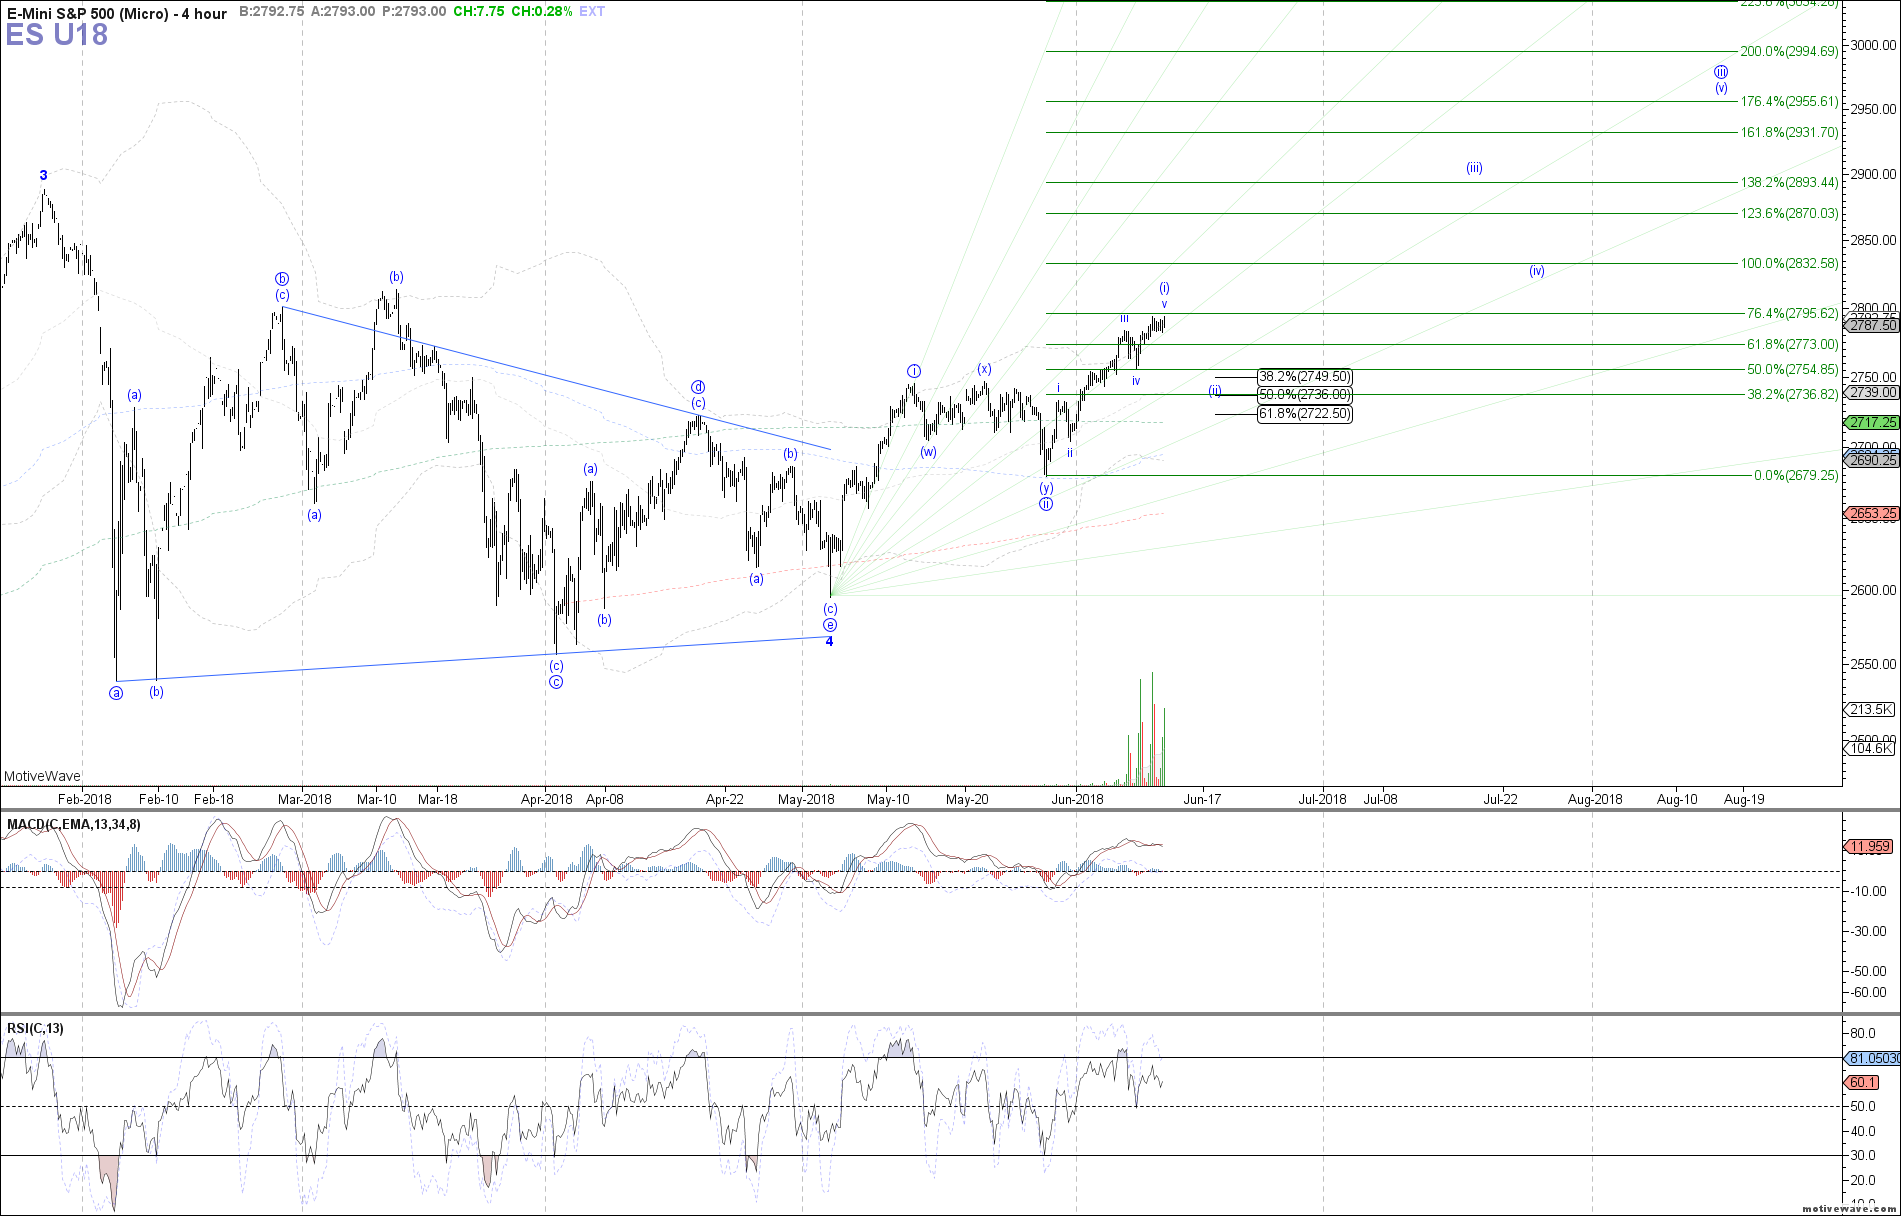Select the 38.2%(2749.50) retracement box

pyautogui.click(x=1304, y=377)
